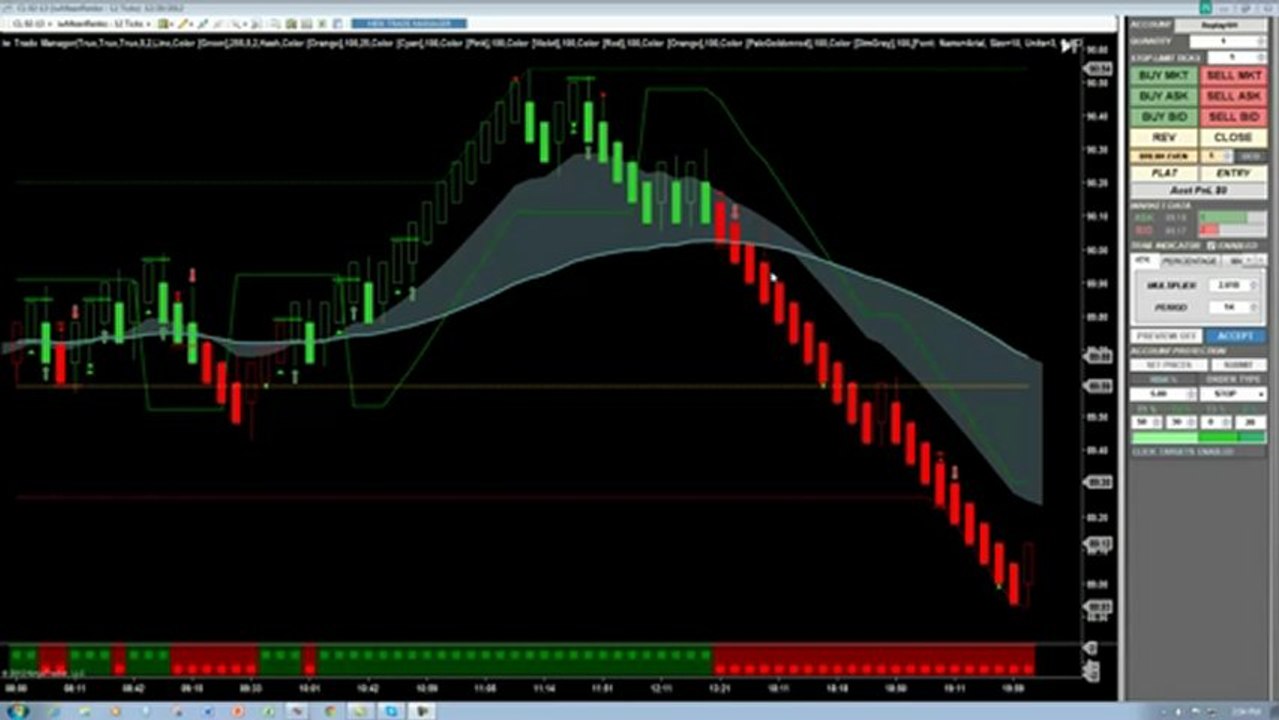Click the FLAT button
The height and width of the screenshot is (720, 1279).
click(x=1163, y=173)
